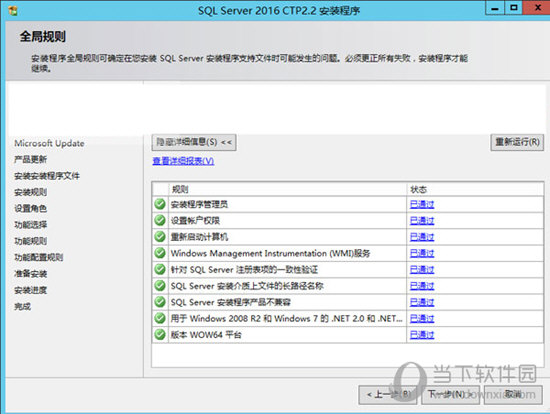Minimize the SQL Server setup window
This screenshot has height=414, width=550.
coord(495,8)
